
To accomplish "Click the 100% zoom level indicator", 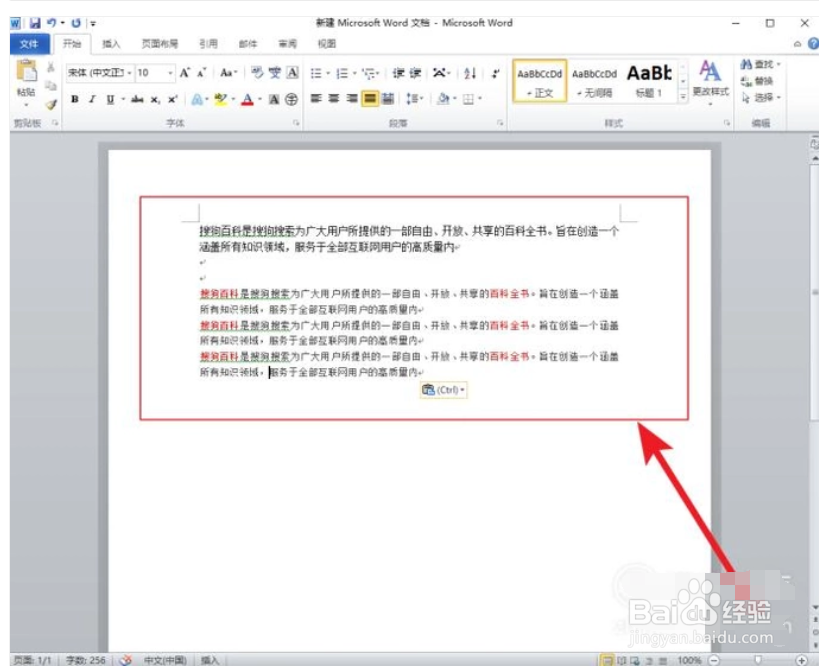I will tap(689, 660).
